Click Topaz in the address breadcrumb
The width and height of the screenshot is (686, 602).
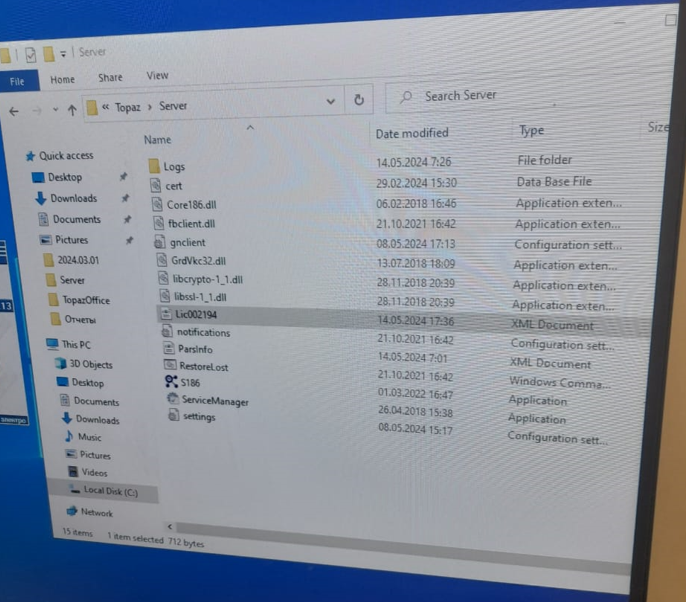point(128,107)
